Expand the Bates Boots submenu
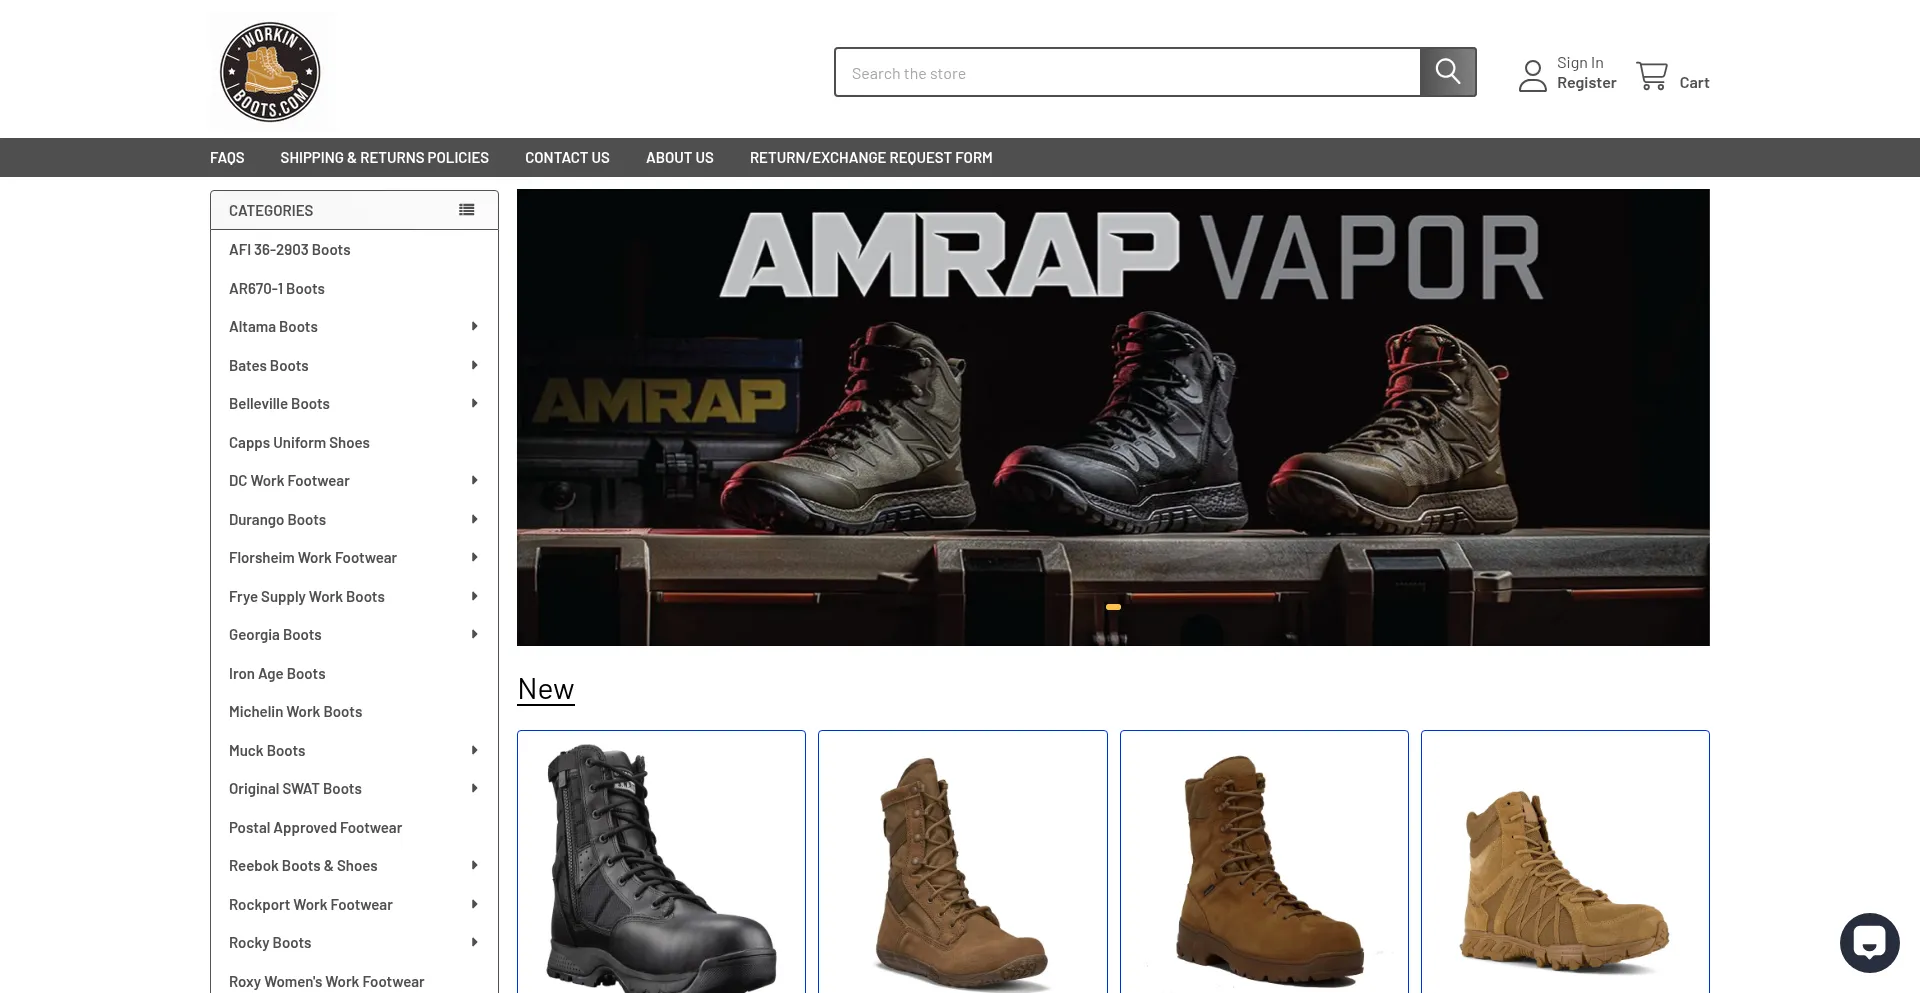The height and width of the screenshot is (993, 1920). [474, 365]
